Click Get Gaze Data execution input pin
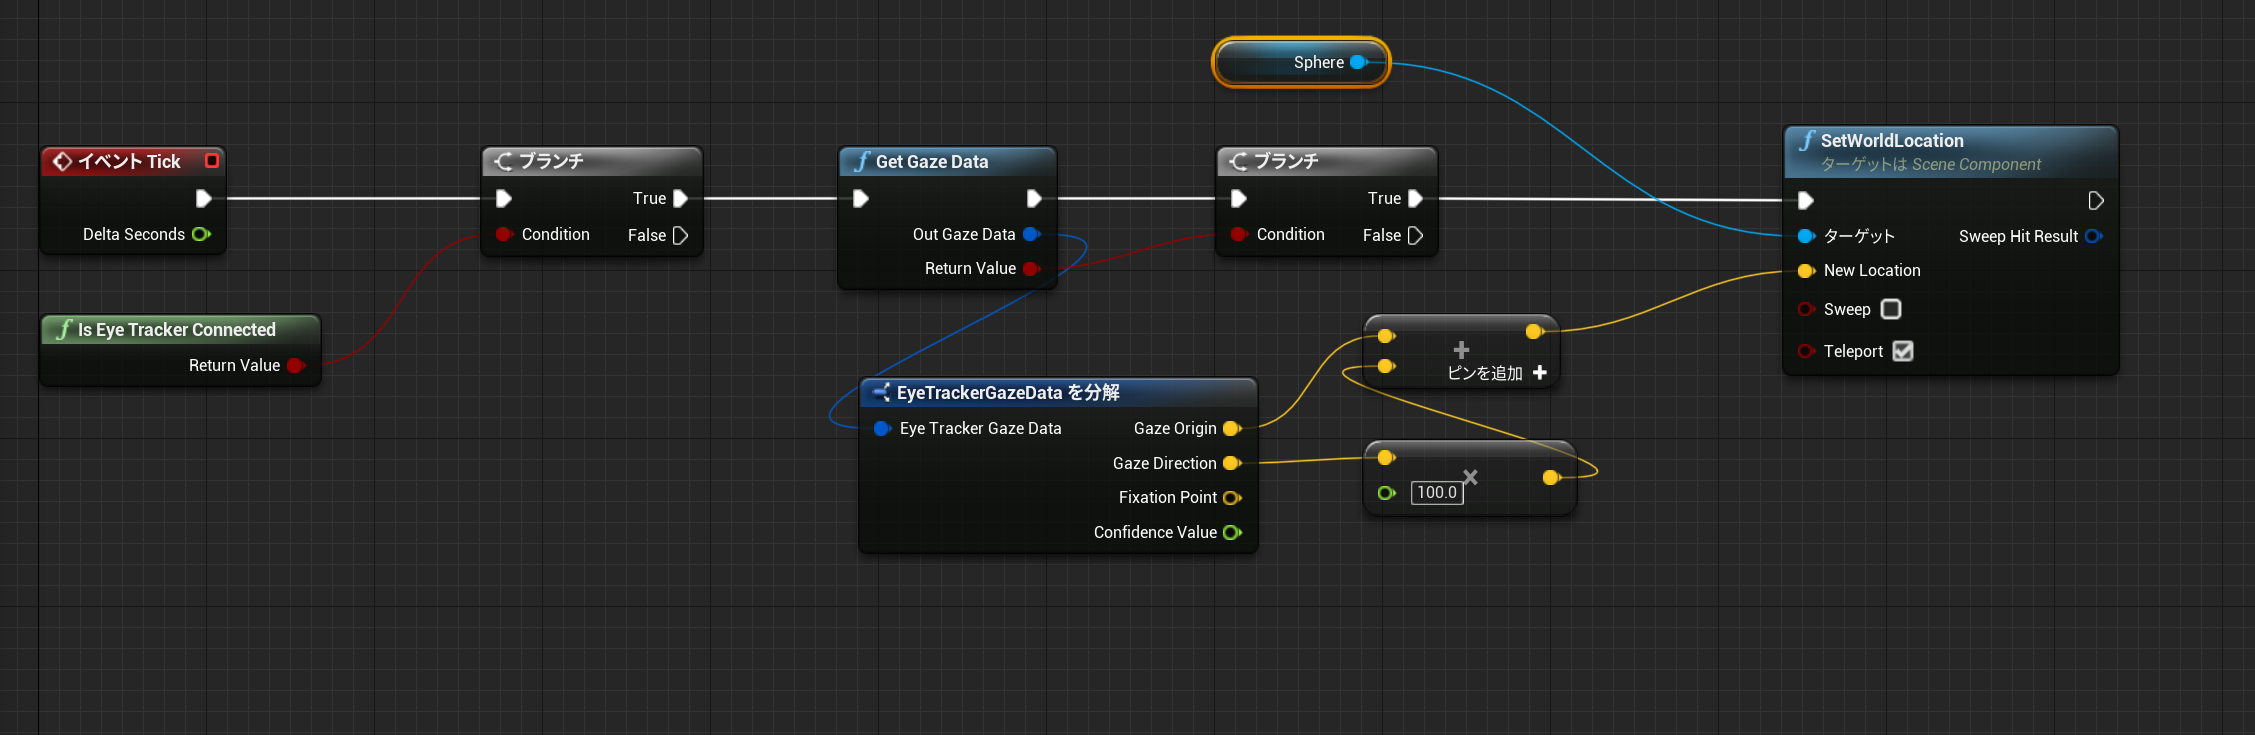The image size is (2255, 735). tap(860, 198)
